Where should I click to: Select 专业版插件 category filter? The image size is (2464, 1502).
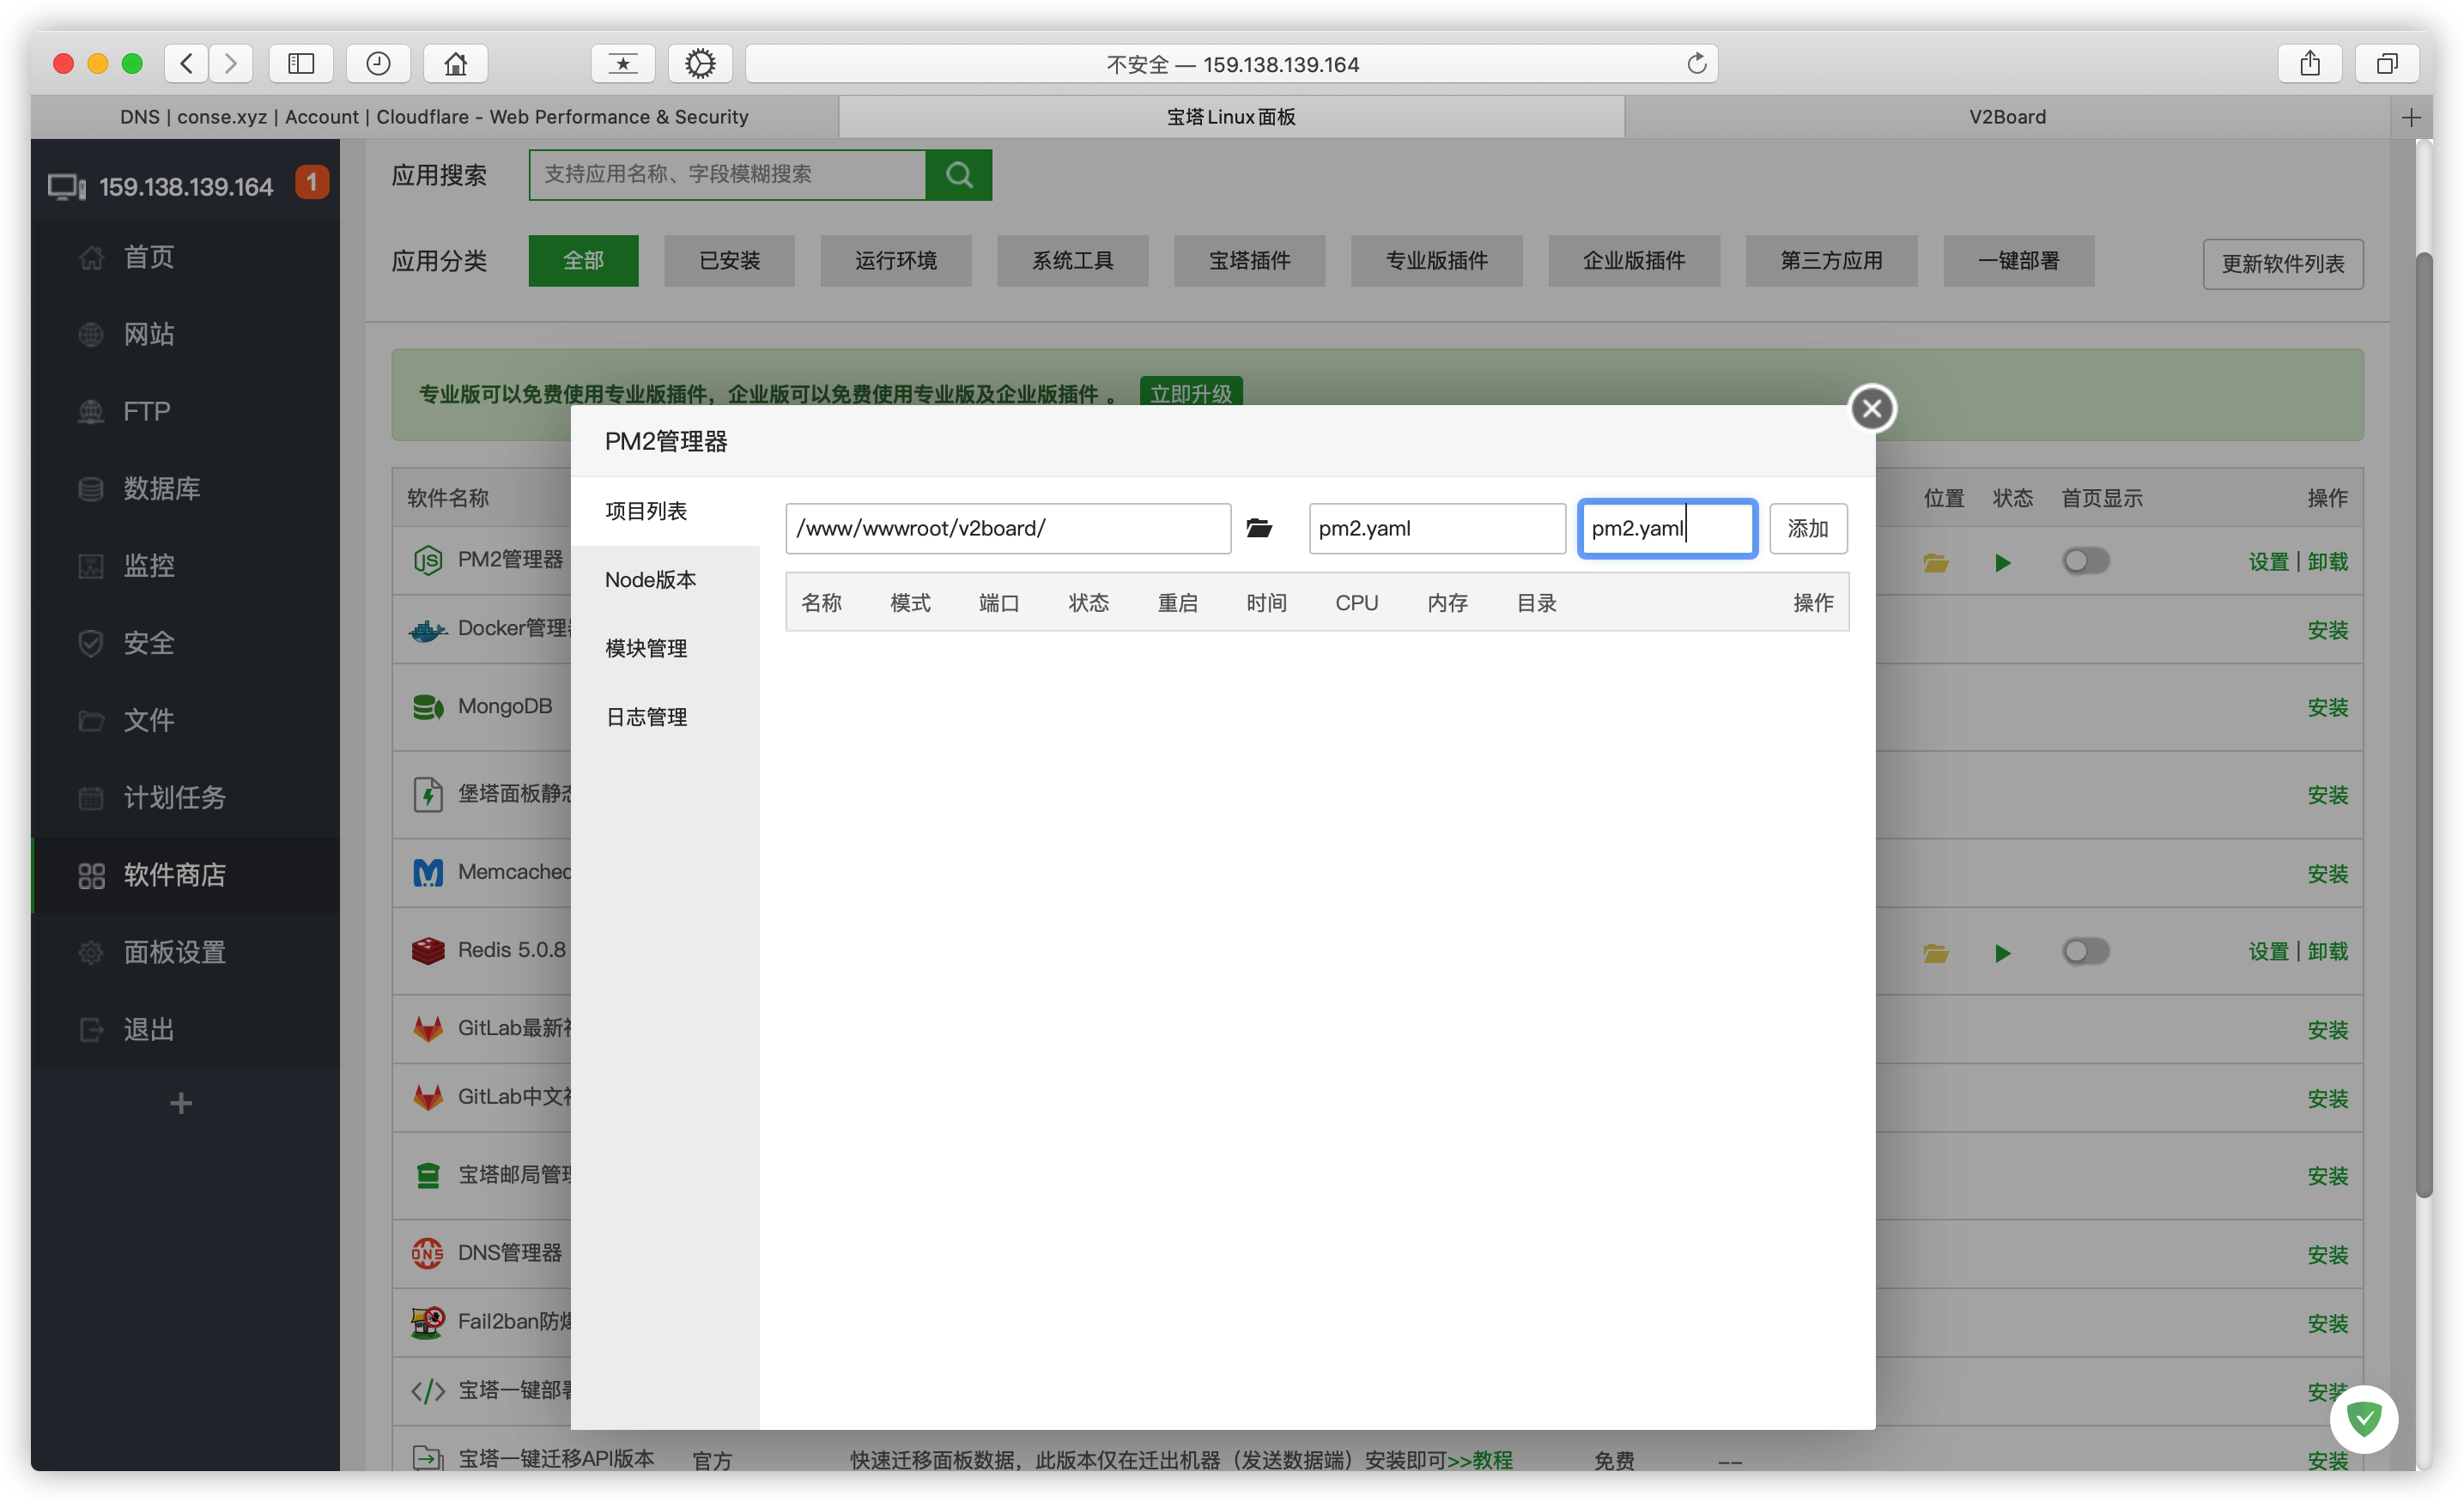[1436, 261]
